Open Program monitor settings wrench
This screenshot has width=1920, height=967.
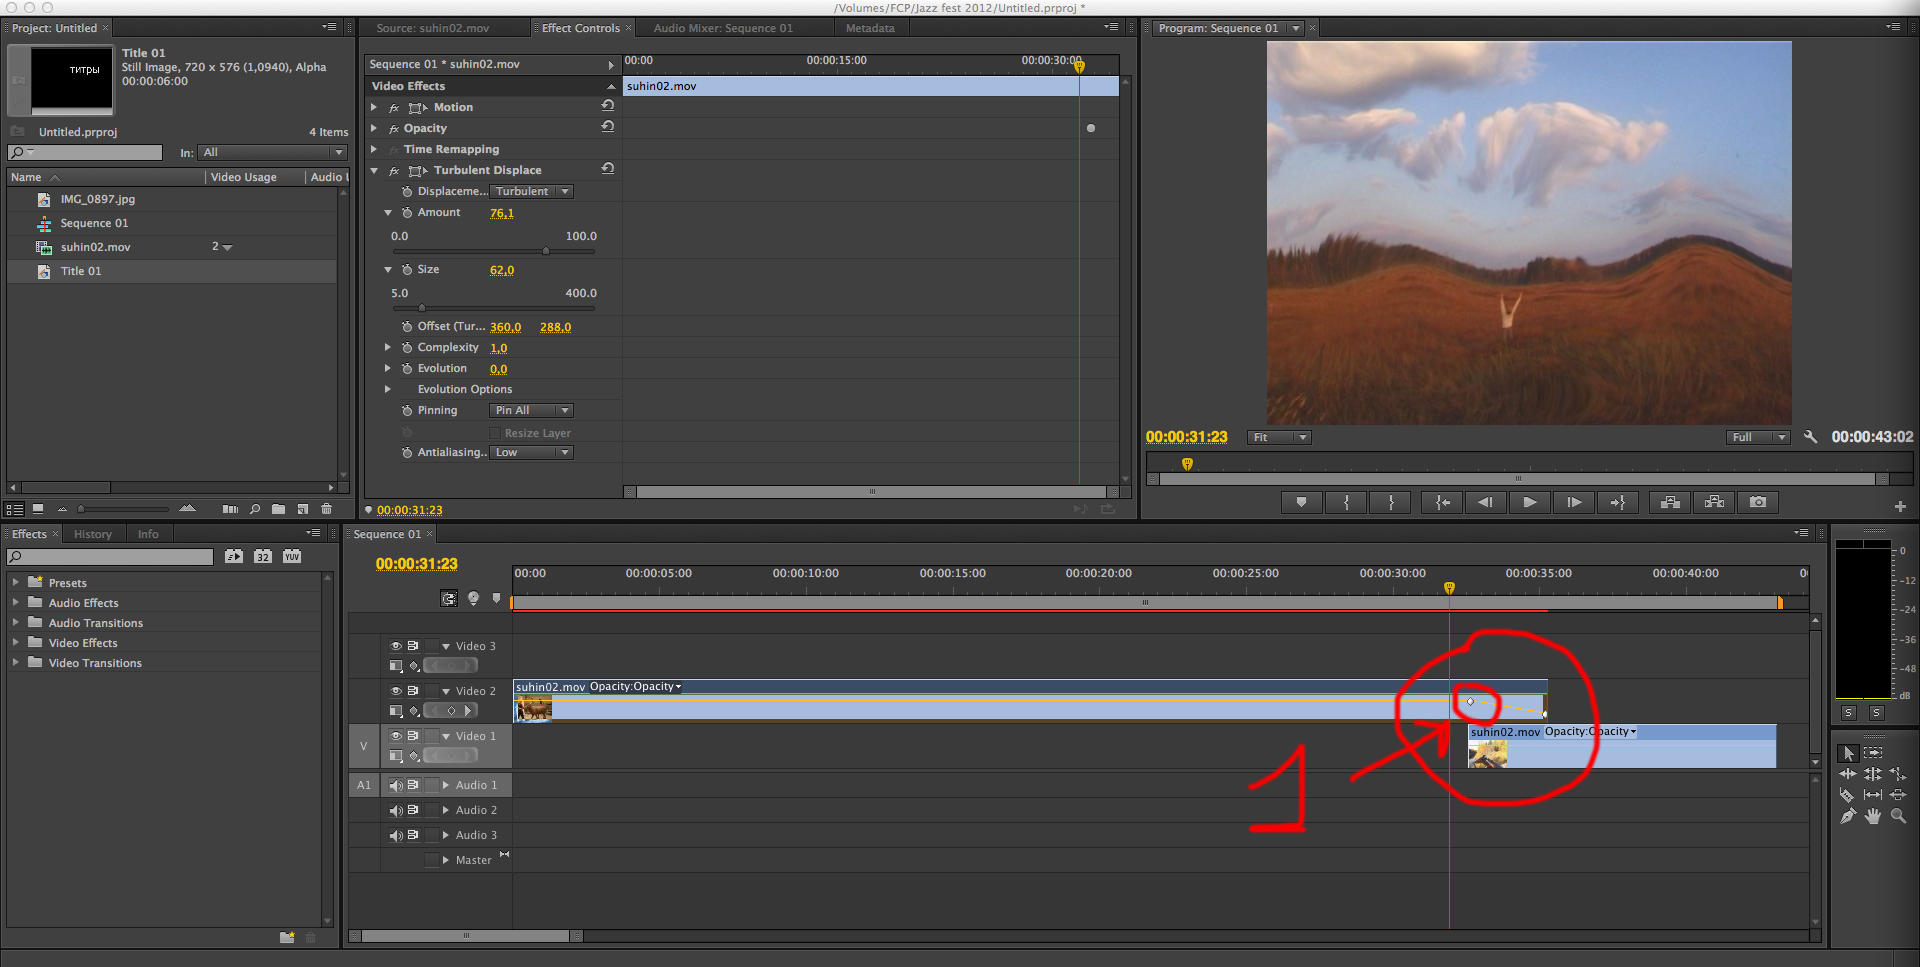1810,437
